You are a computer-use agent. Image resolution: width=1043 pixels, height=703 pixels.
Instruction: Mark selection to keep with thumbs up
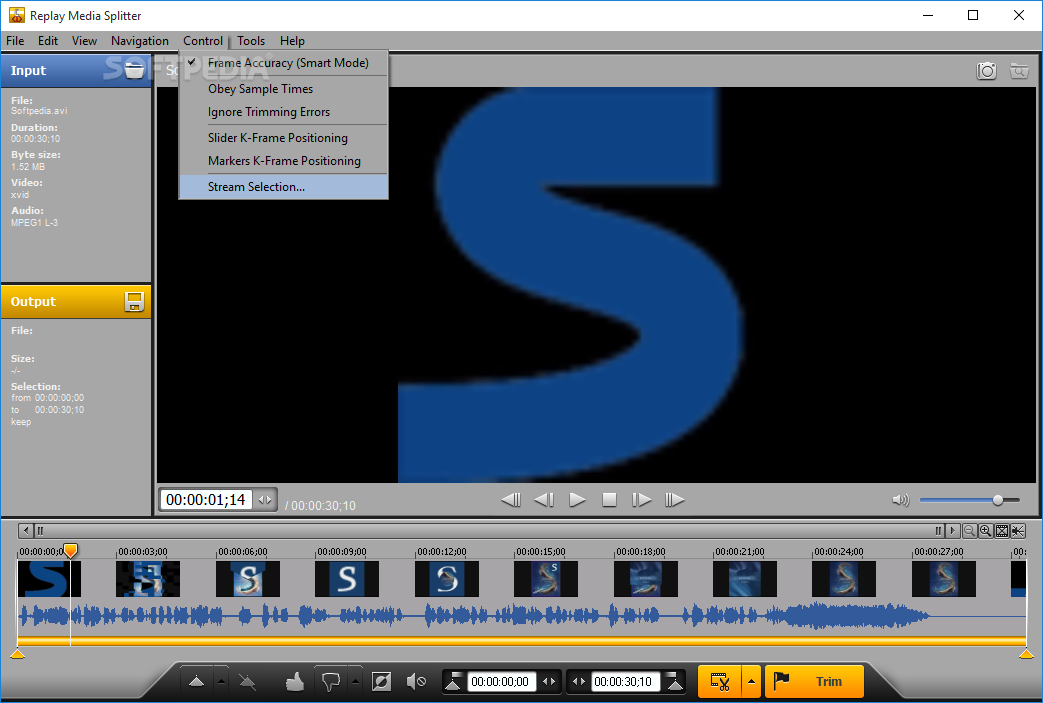pos(295,682)
